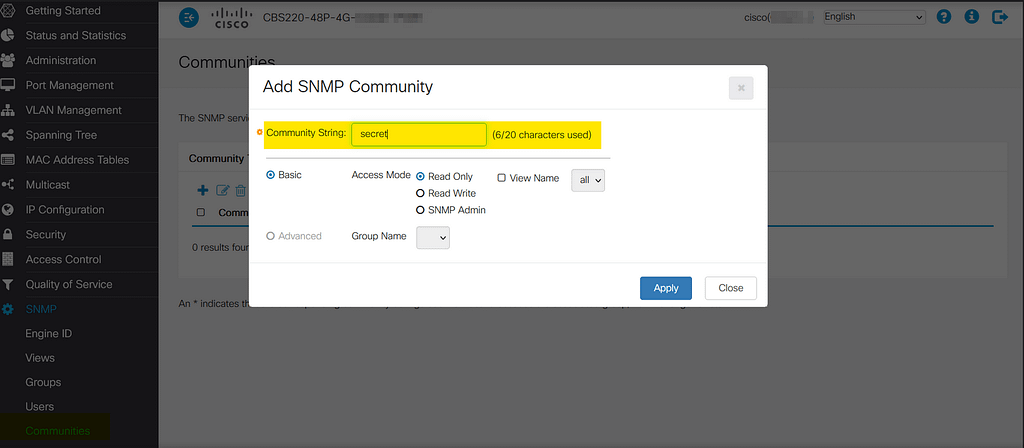Click the help question mark icon
1024x448 pixels.
pyautogui.click(x=944, y=17)
